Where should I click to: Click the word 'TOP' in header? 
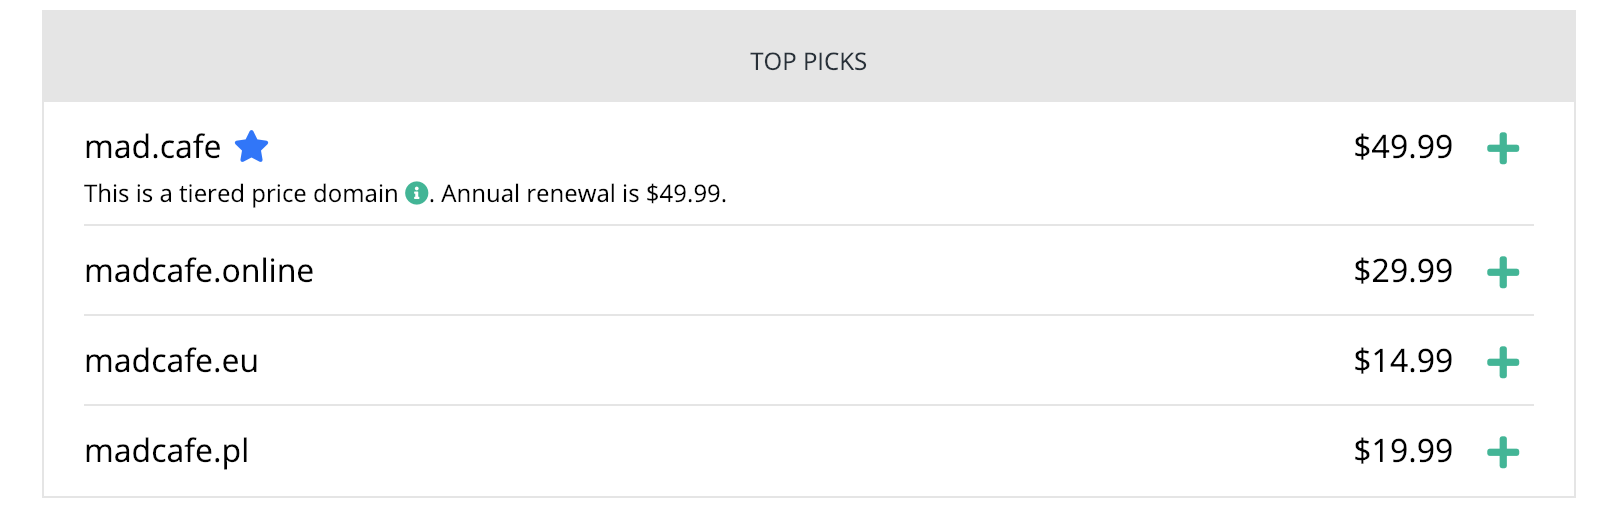point(773,62)
